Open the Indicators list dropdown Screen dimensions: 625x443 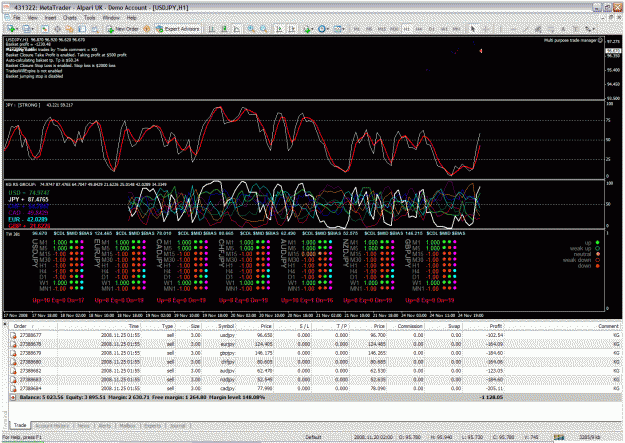pos(308,29)
